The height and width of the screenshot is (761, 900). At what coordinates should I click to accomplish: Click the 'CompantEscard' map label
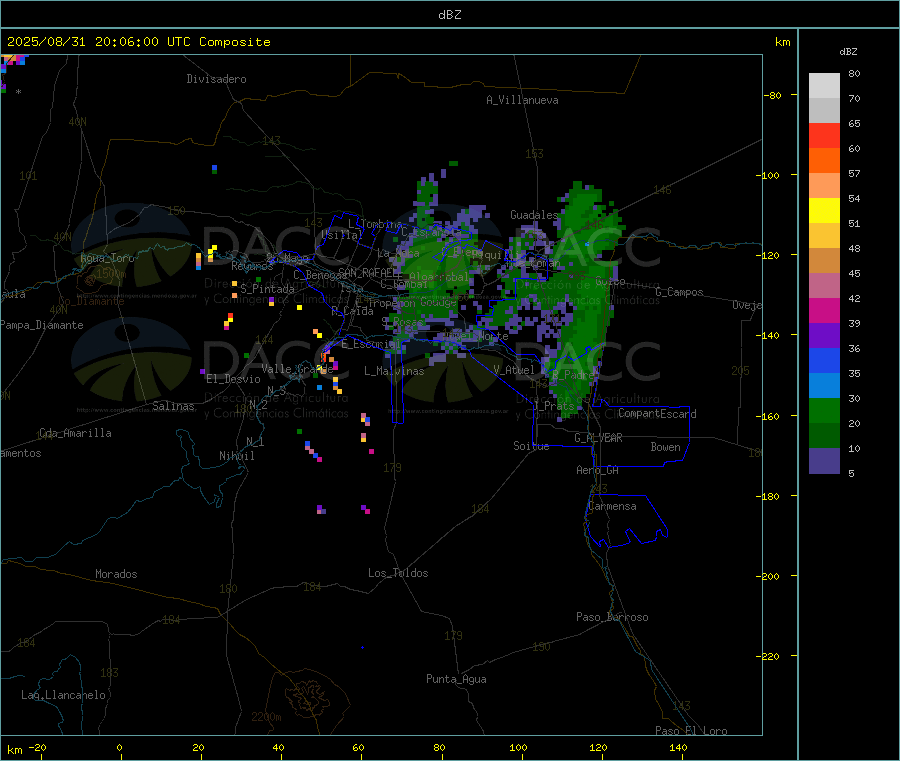tap(657, 414)
